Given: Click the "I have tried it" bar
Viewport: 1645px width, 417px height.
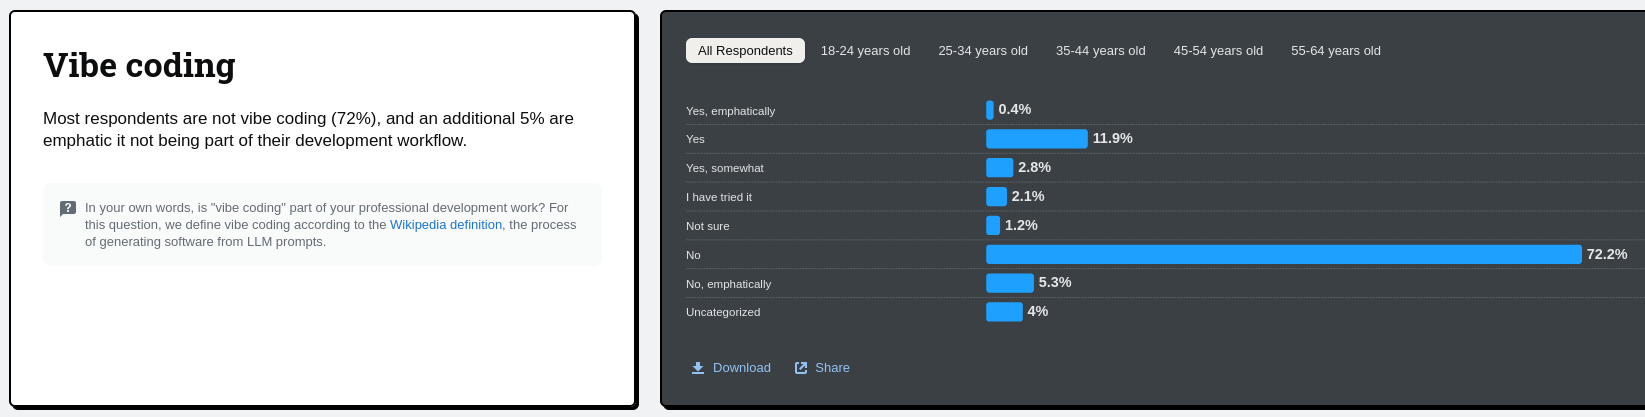Looking at the screenshot, I should point(996,197).
